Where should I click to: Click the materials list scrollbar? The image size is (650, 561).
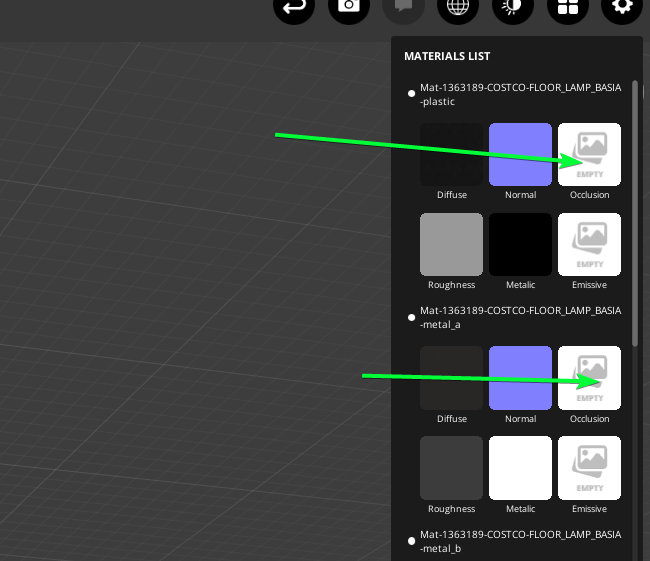point(635,214)
